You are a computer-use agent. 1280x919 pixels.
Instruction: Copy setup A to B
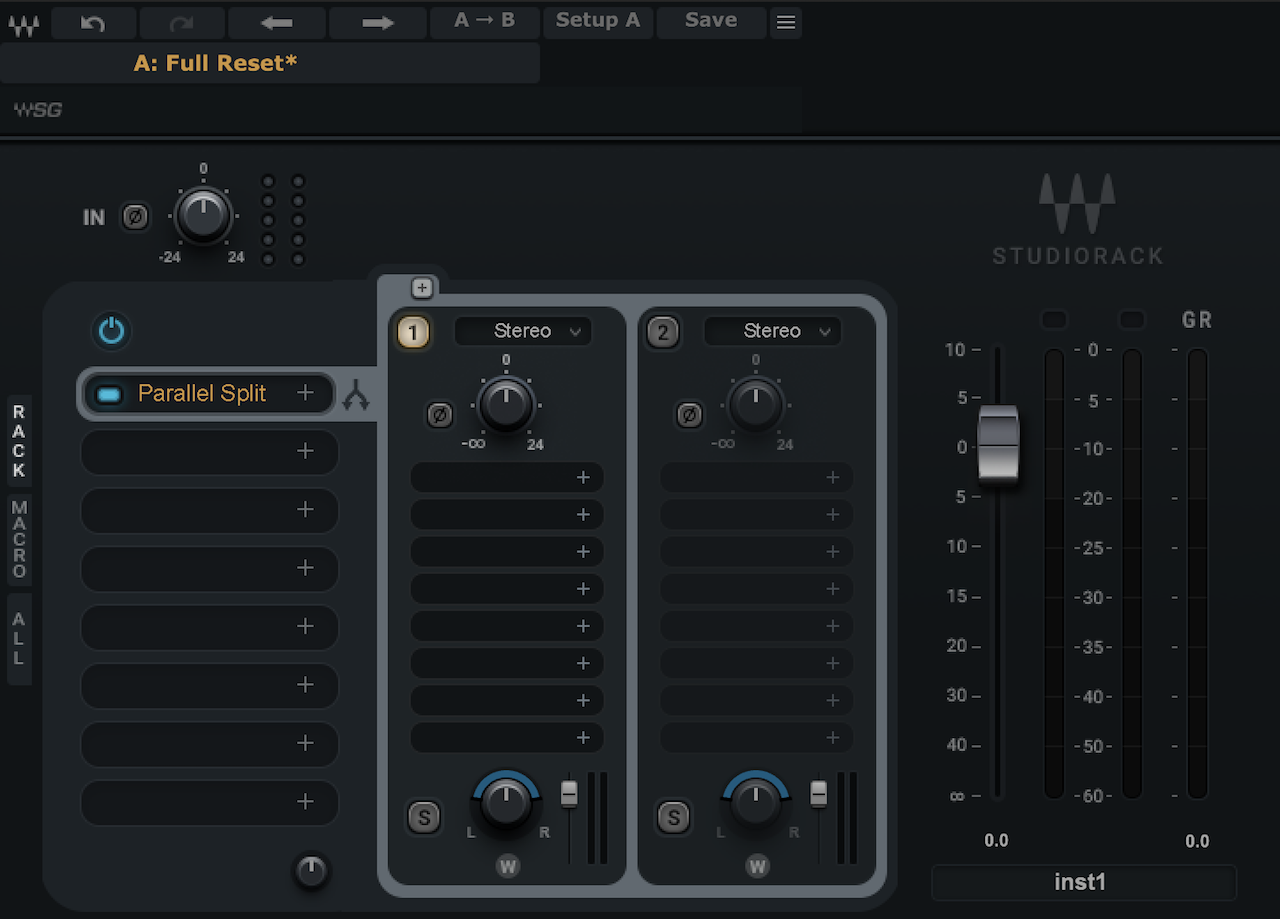[x=485, y=22]
